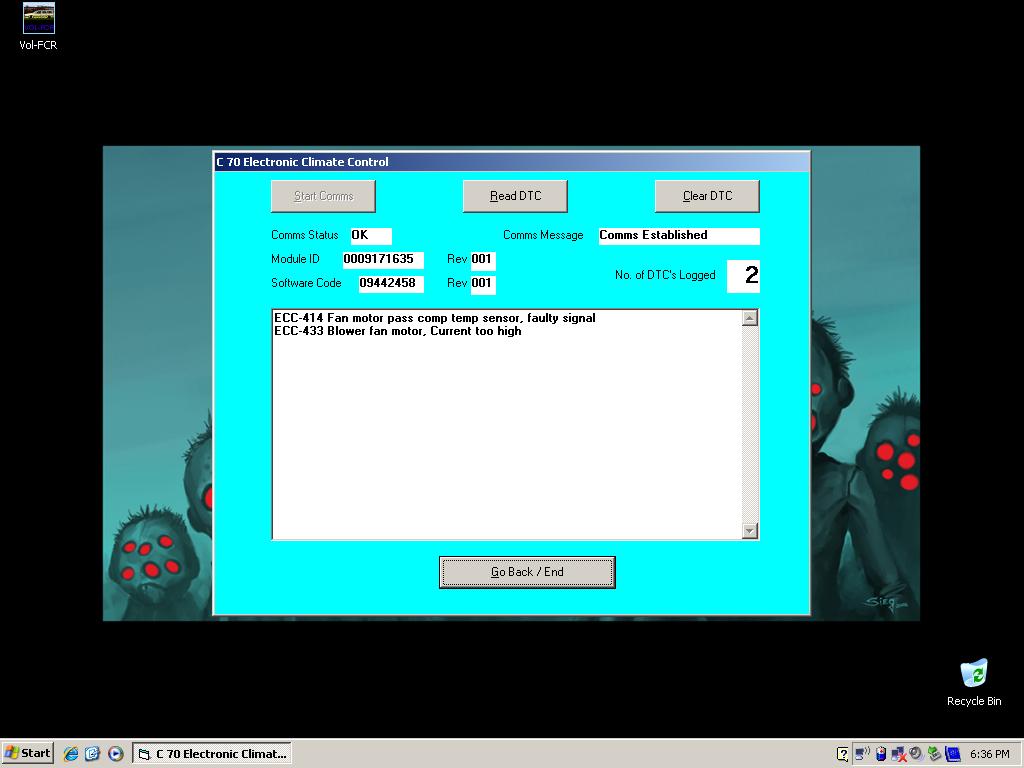Click the Go Back / End button
1024x768 pixels.
coord(527,572)
